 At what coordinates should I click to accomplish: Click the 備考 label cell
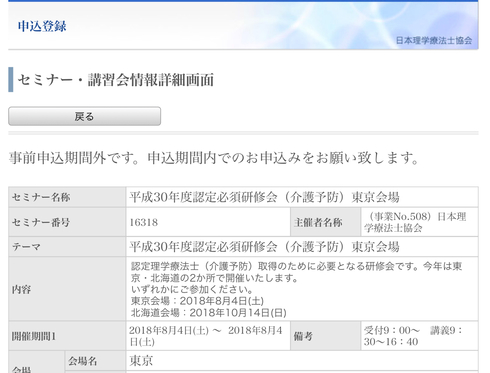(x=325, y=336)
